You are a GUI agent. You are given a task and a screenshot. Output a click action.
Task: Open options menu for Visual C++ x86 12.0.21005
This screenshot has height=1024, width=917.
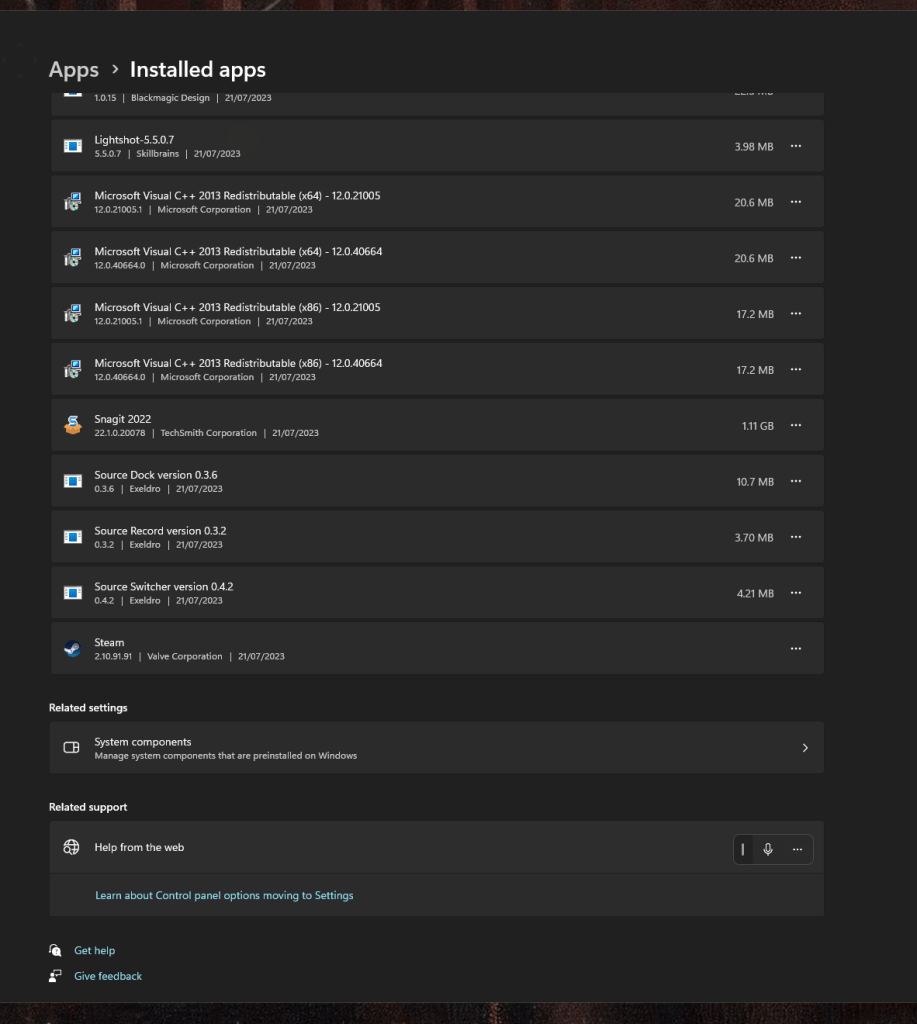point(796,313)
